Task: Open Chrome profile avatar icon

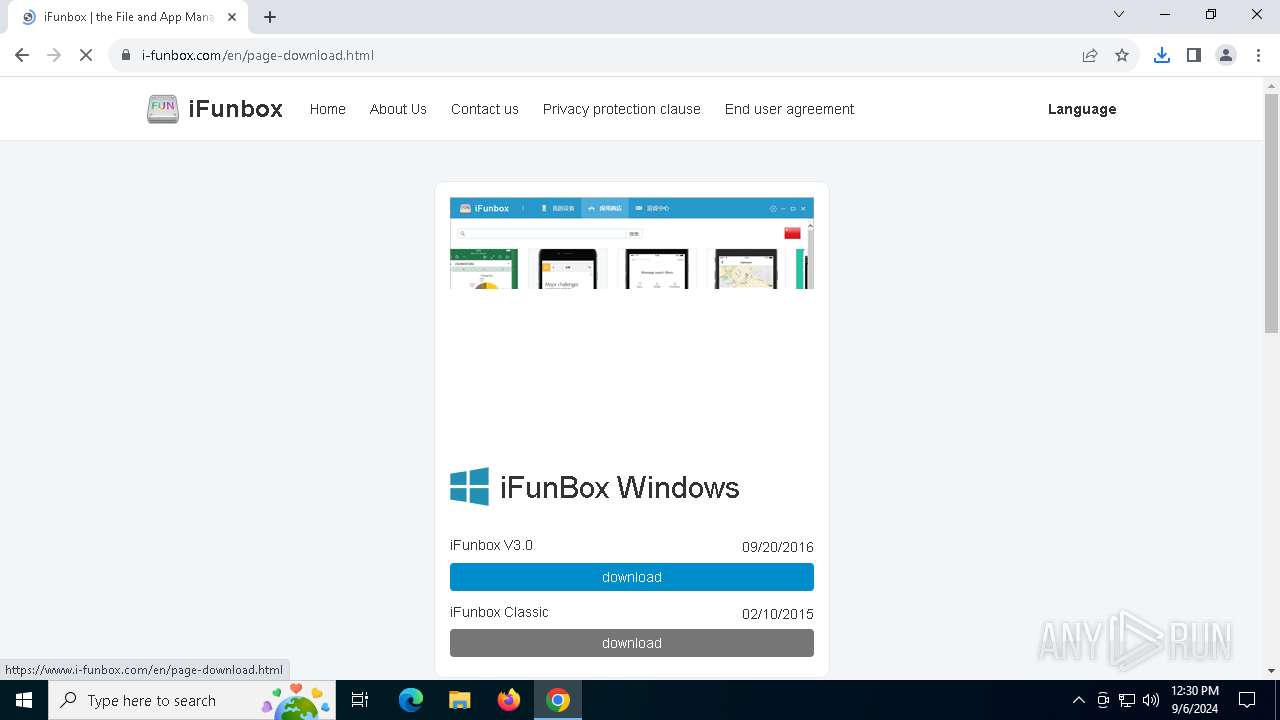Action: pyautogui.click(x=1225, y=55)
